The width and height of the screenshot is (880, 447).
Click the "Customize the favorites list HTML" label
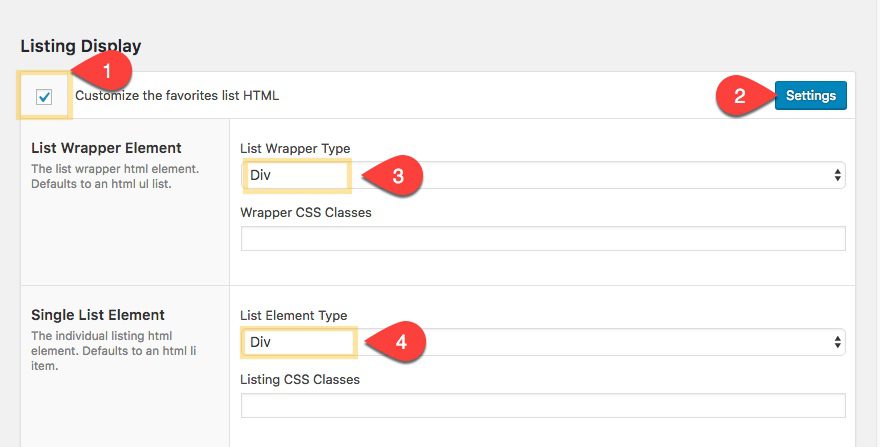click(177, 96)
